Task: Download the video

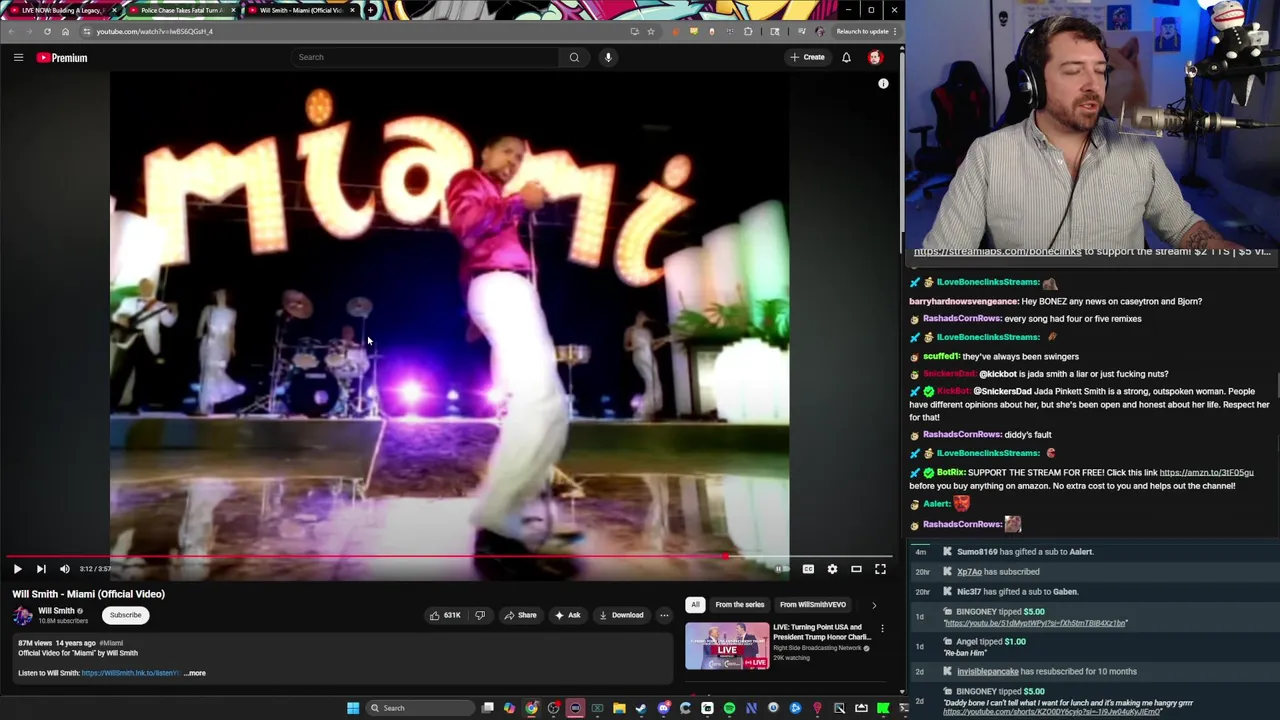Action: click(x=621, y=615)
